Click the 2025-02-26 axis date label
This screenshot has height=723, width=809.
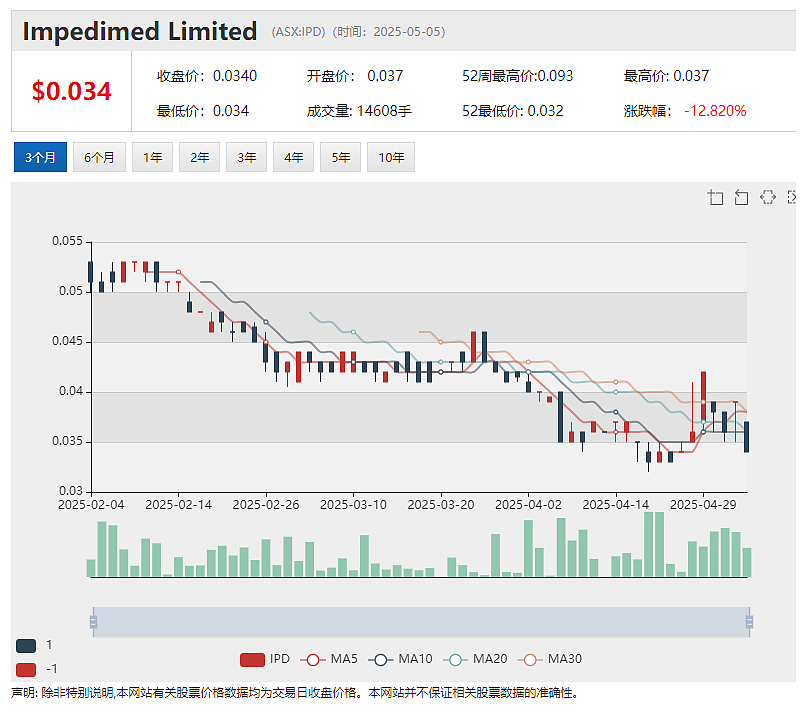(266, 505)
